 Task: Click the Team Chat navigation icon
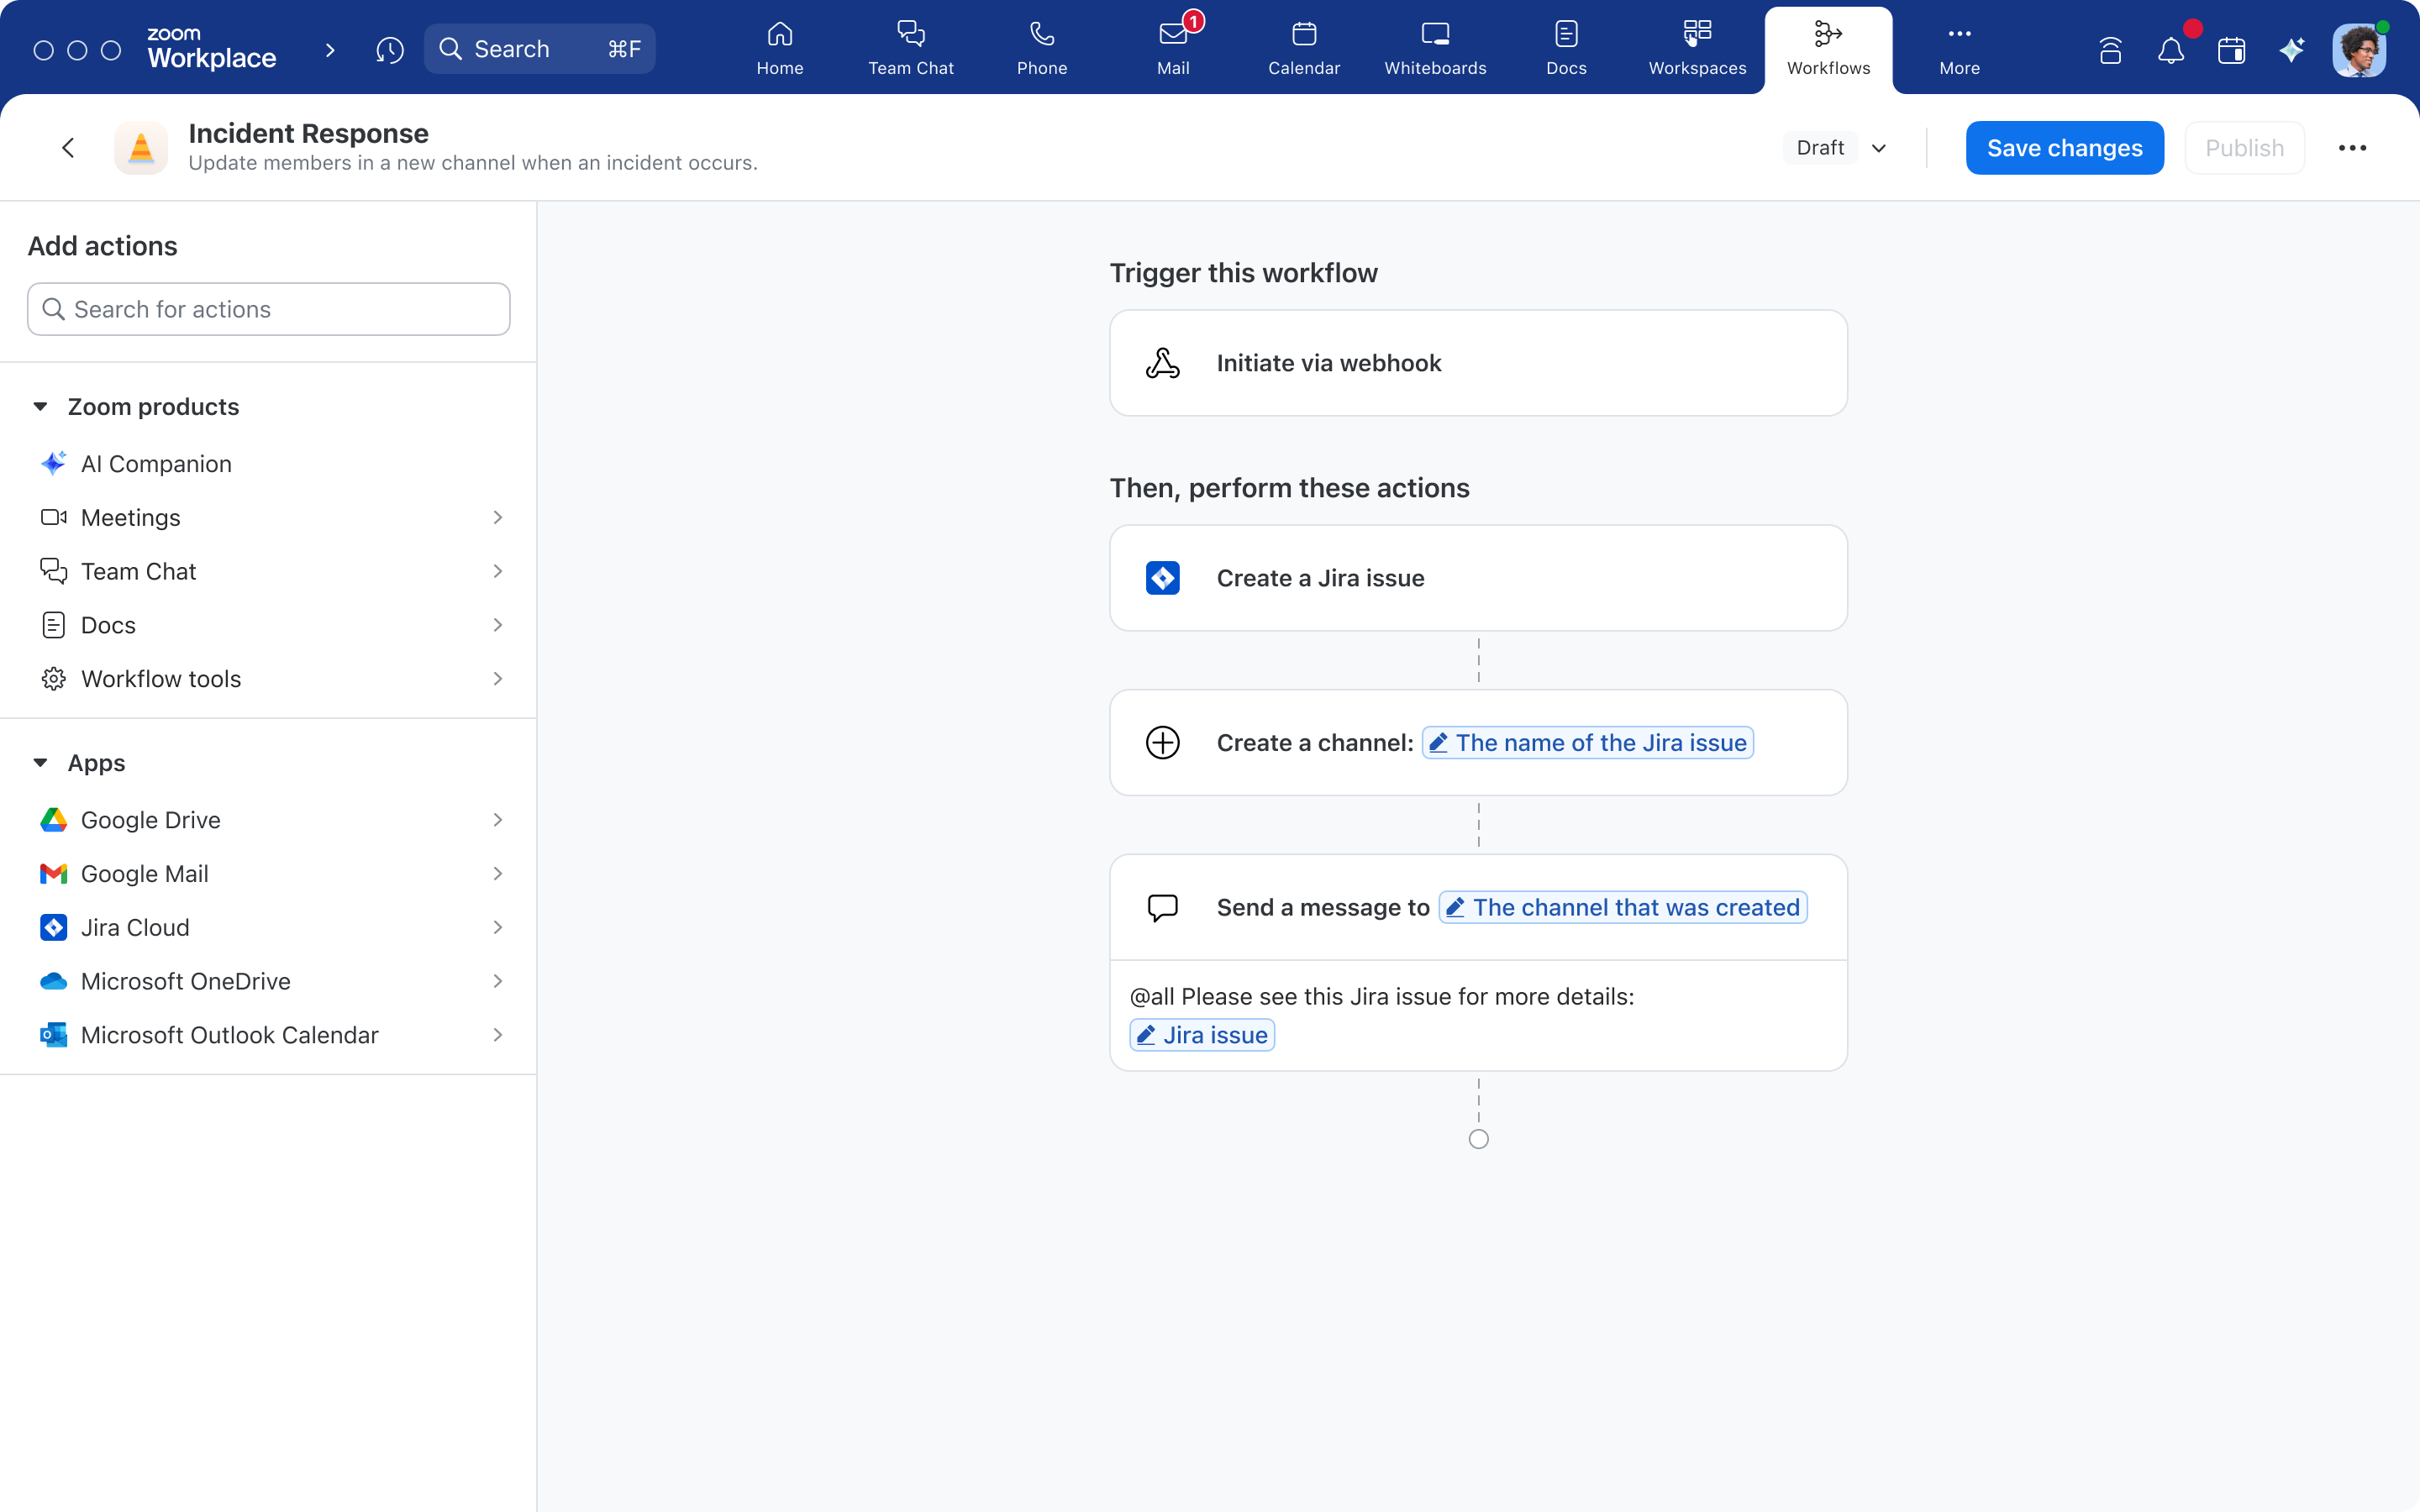click(x=911, y=49)
